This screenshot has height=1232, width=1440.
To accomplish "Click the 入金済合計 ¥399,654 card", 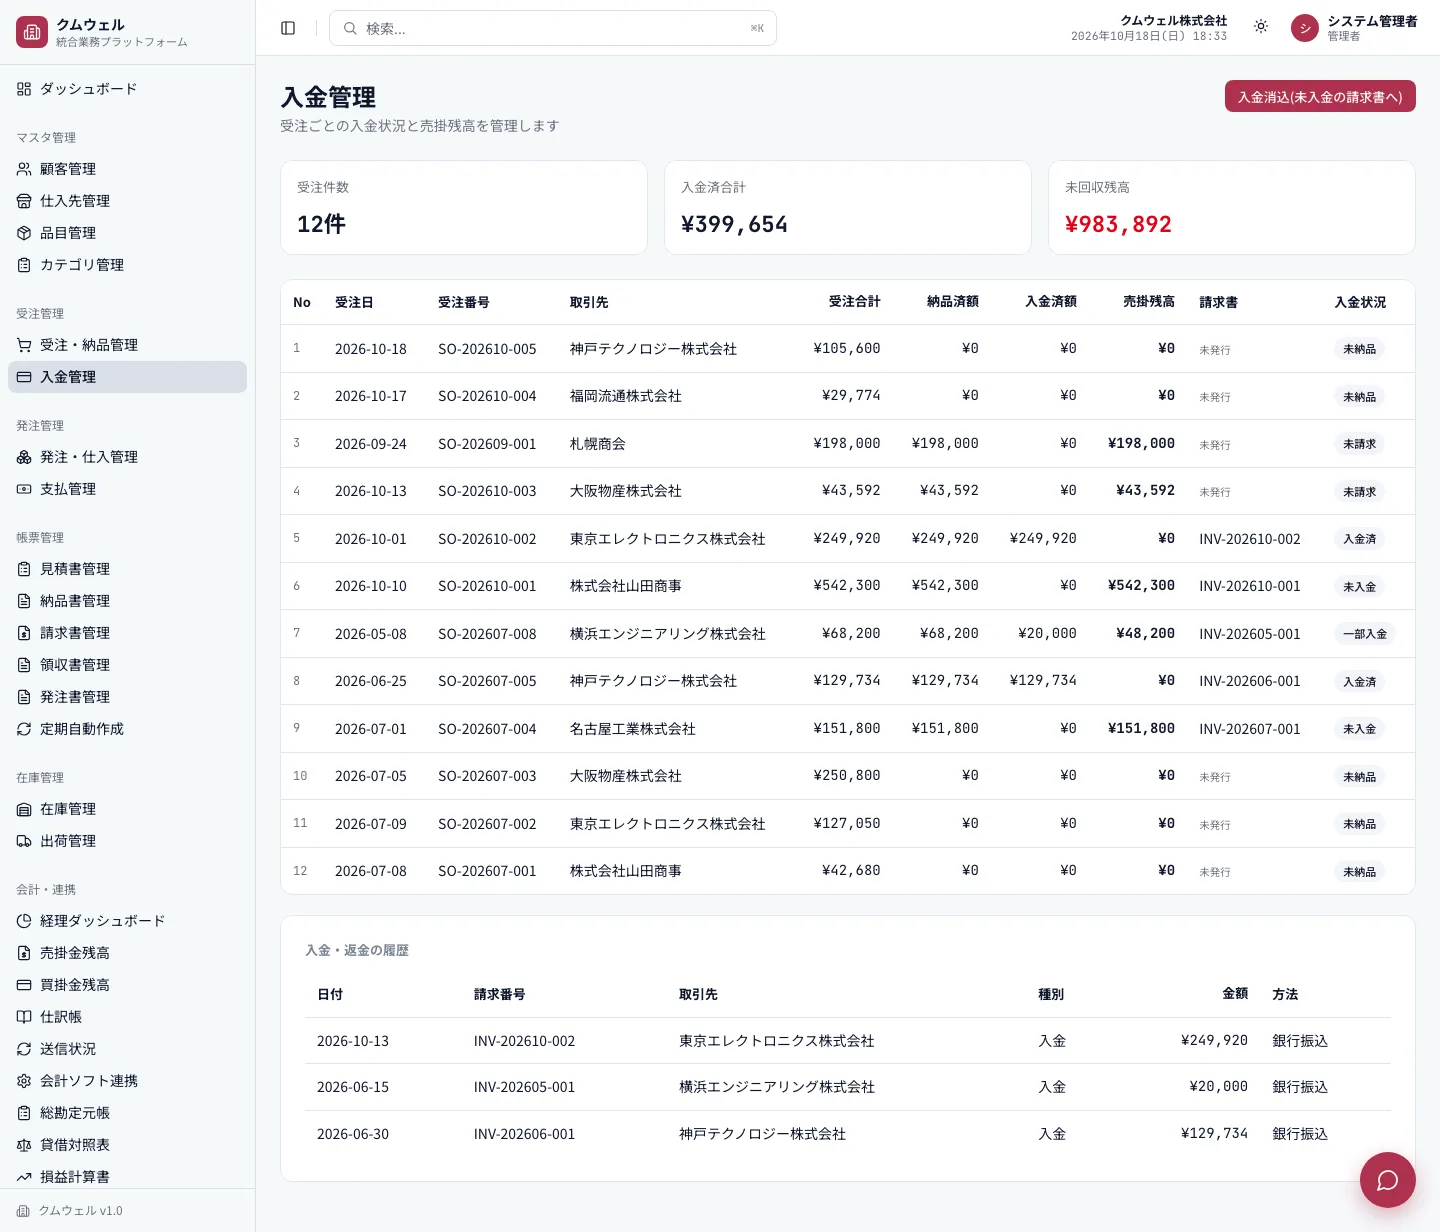I will point(848,208).
